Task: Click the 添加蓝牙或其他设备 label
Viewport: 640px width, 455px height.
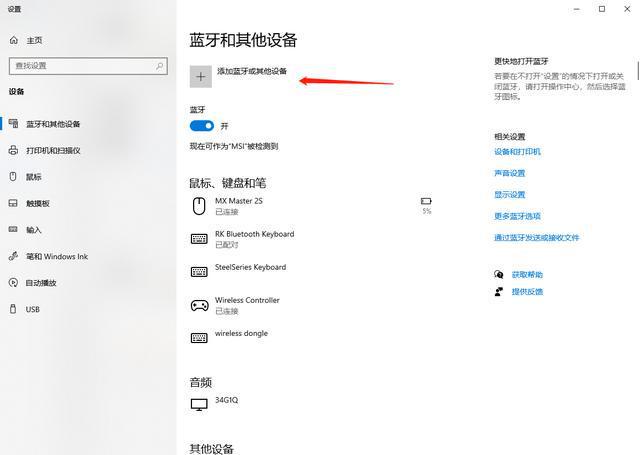Action: point(251,71)
